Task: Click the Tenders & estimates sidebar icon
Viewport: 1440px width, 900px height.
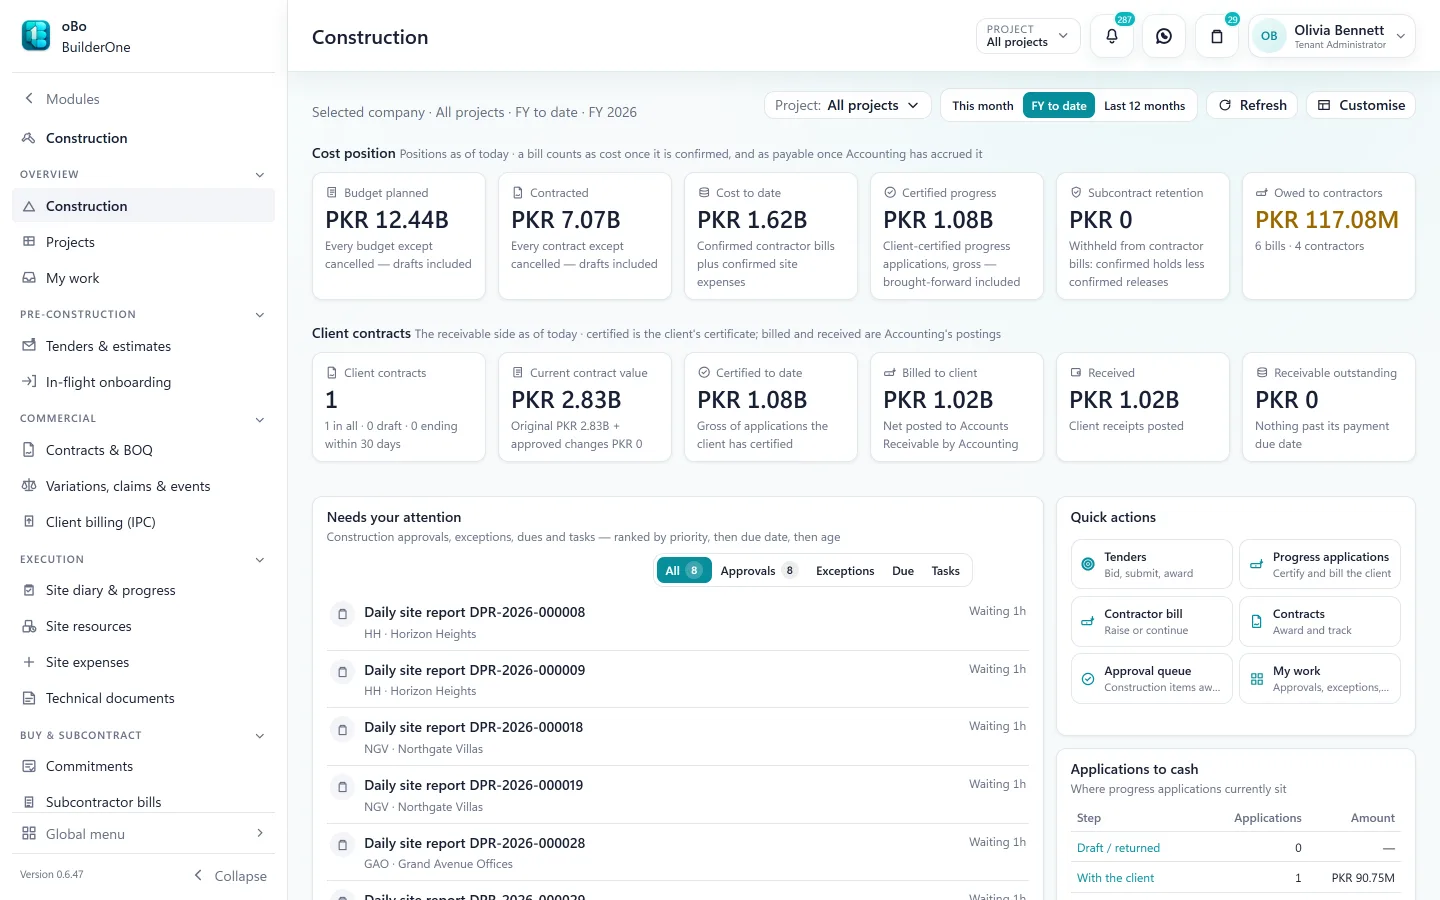Action: (x=29, y=346)
